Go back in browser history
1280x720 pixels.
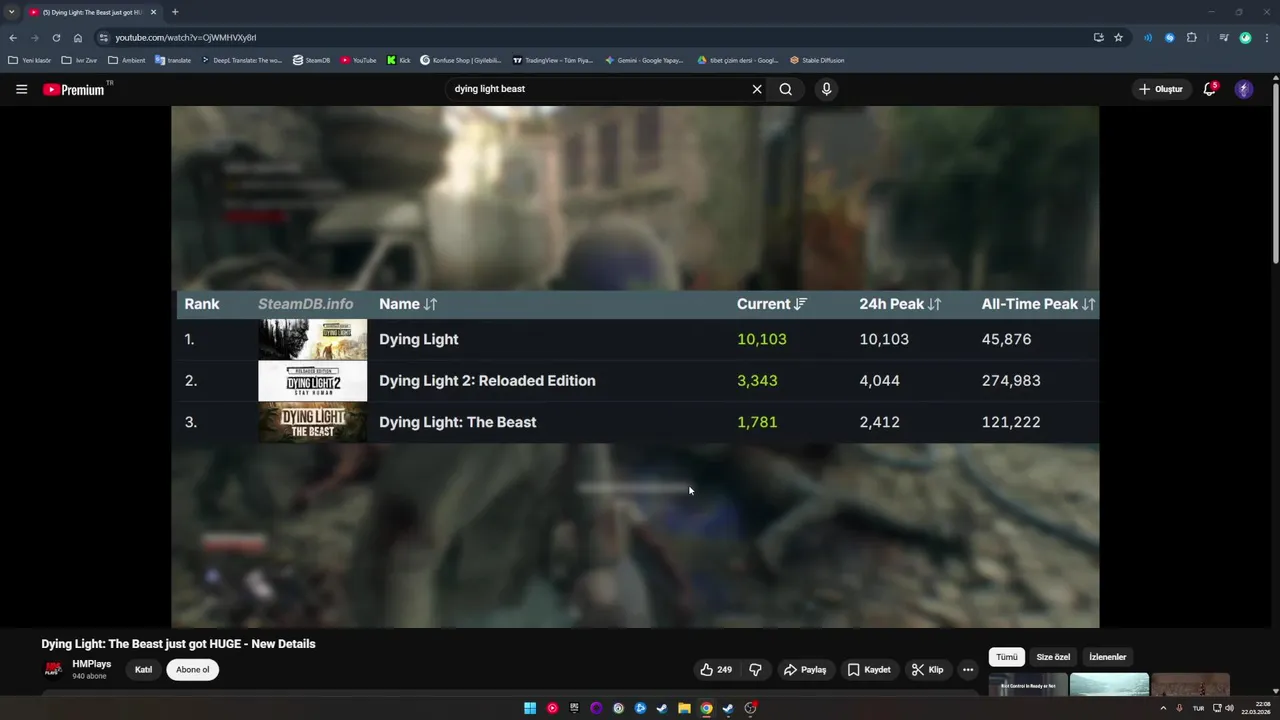click(x=13, y=37)
